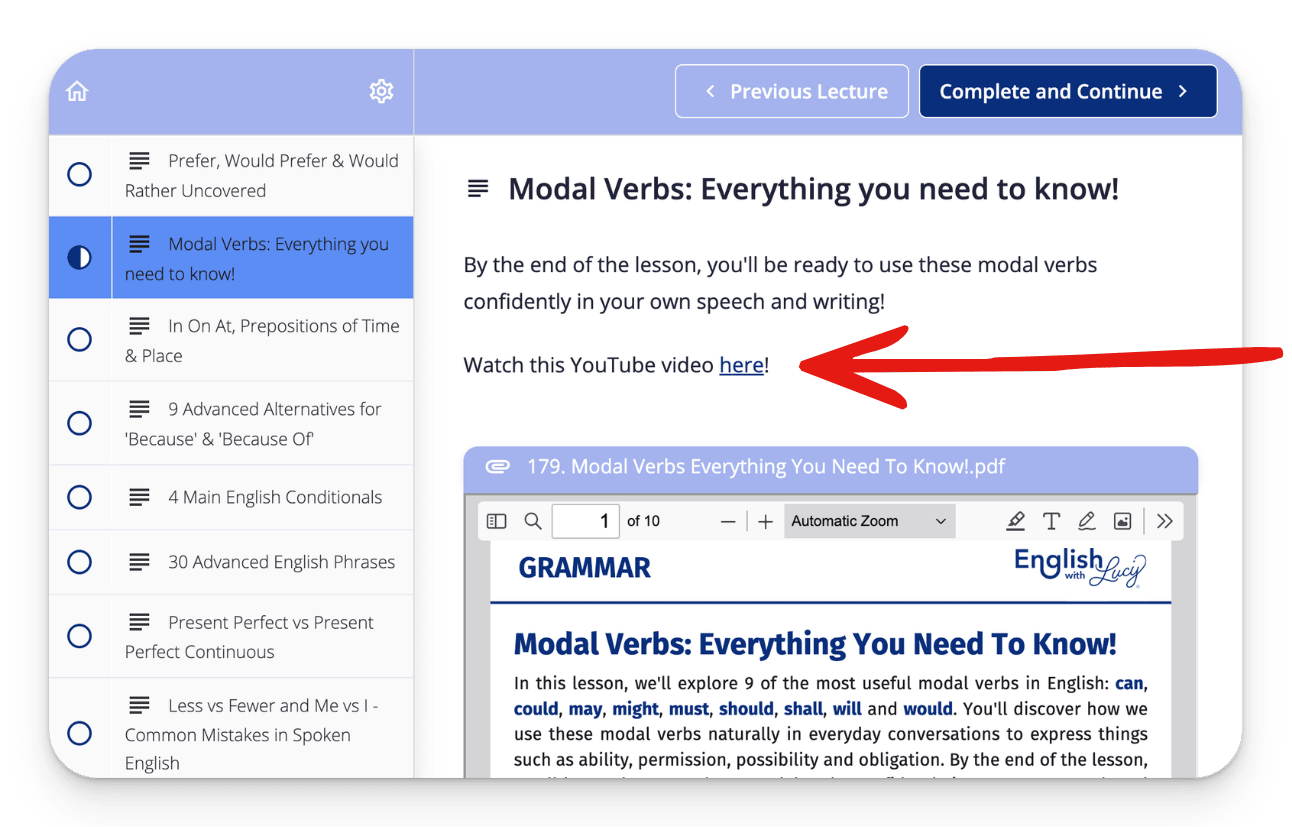Mark 'Prefer, Would Prefer & Would Rather' circle complete

coord(79,175)
